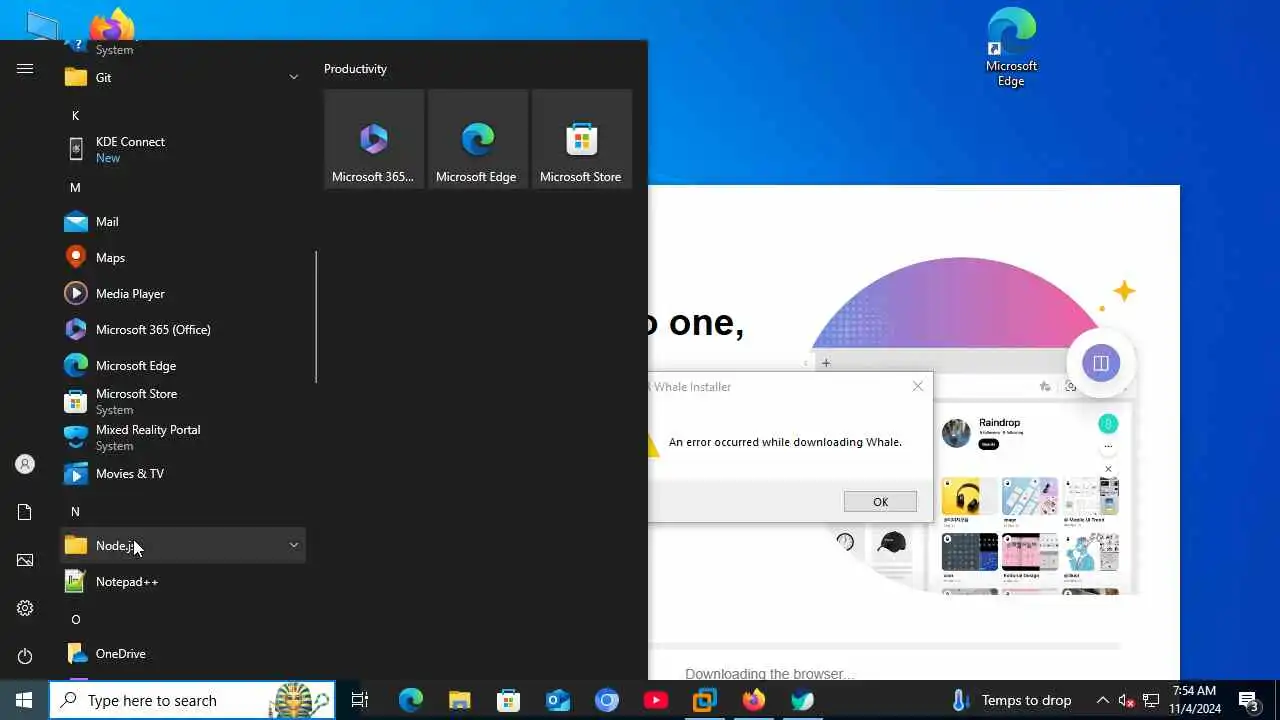The width and height of the screenshot is (1280, 720).
Task: Launch KDE Connect from the app list
Action: coord(183,149)
